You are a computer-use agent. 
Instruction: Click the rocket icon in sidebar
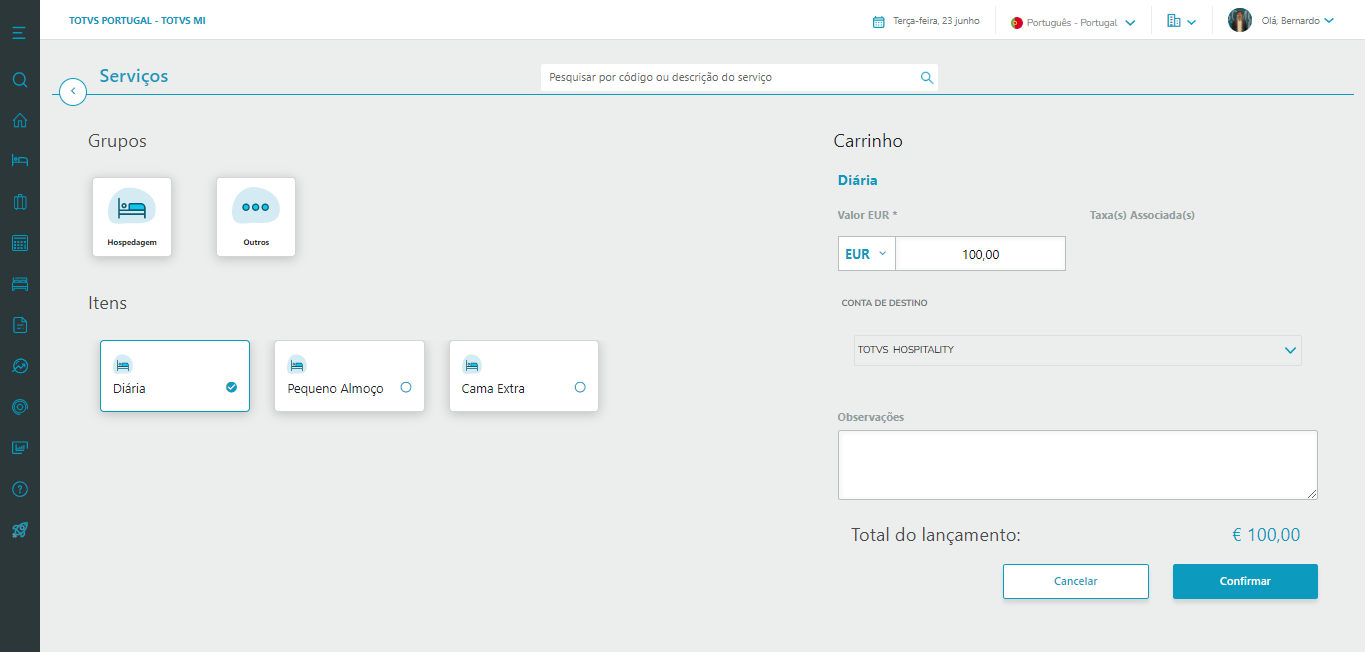(19, 530)
